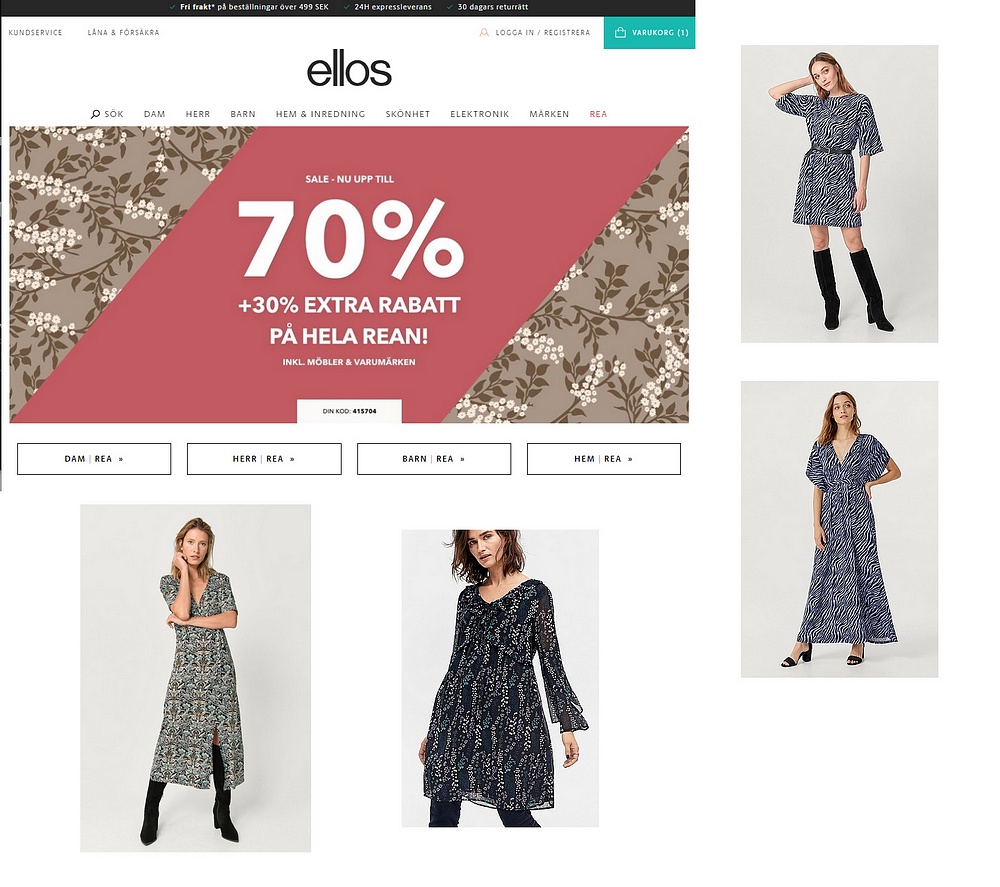Click the search magnifier icon beside SÖK
This screenshot has width=1000, height=887.
[95, 114]
